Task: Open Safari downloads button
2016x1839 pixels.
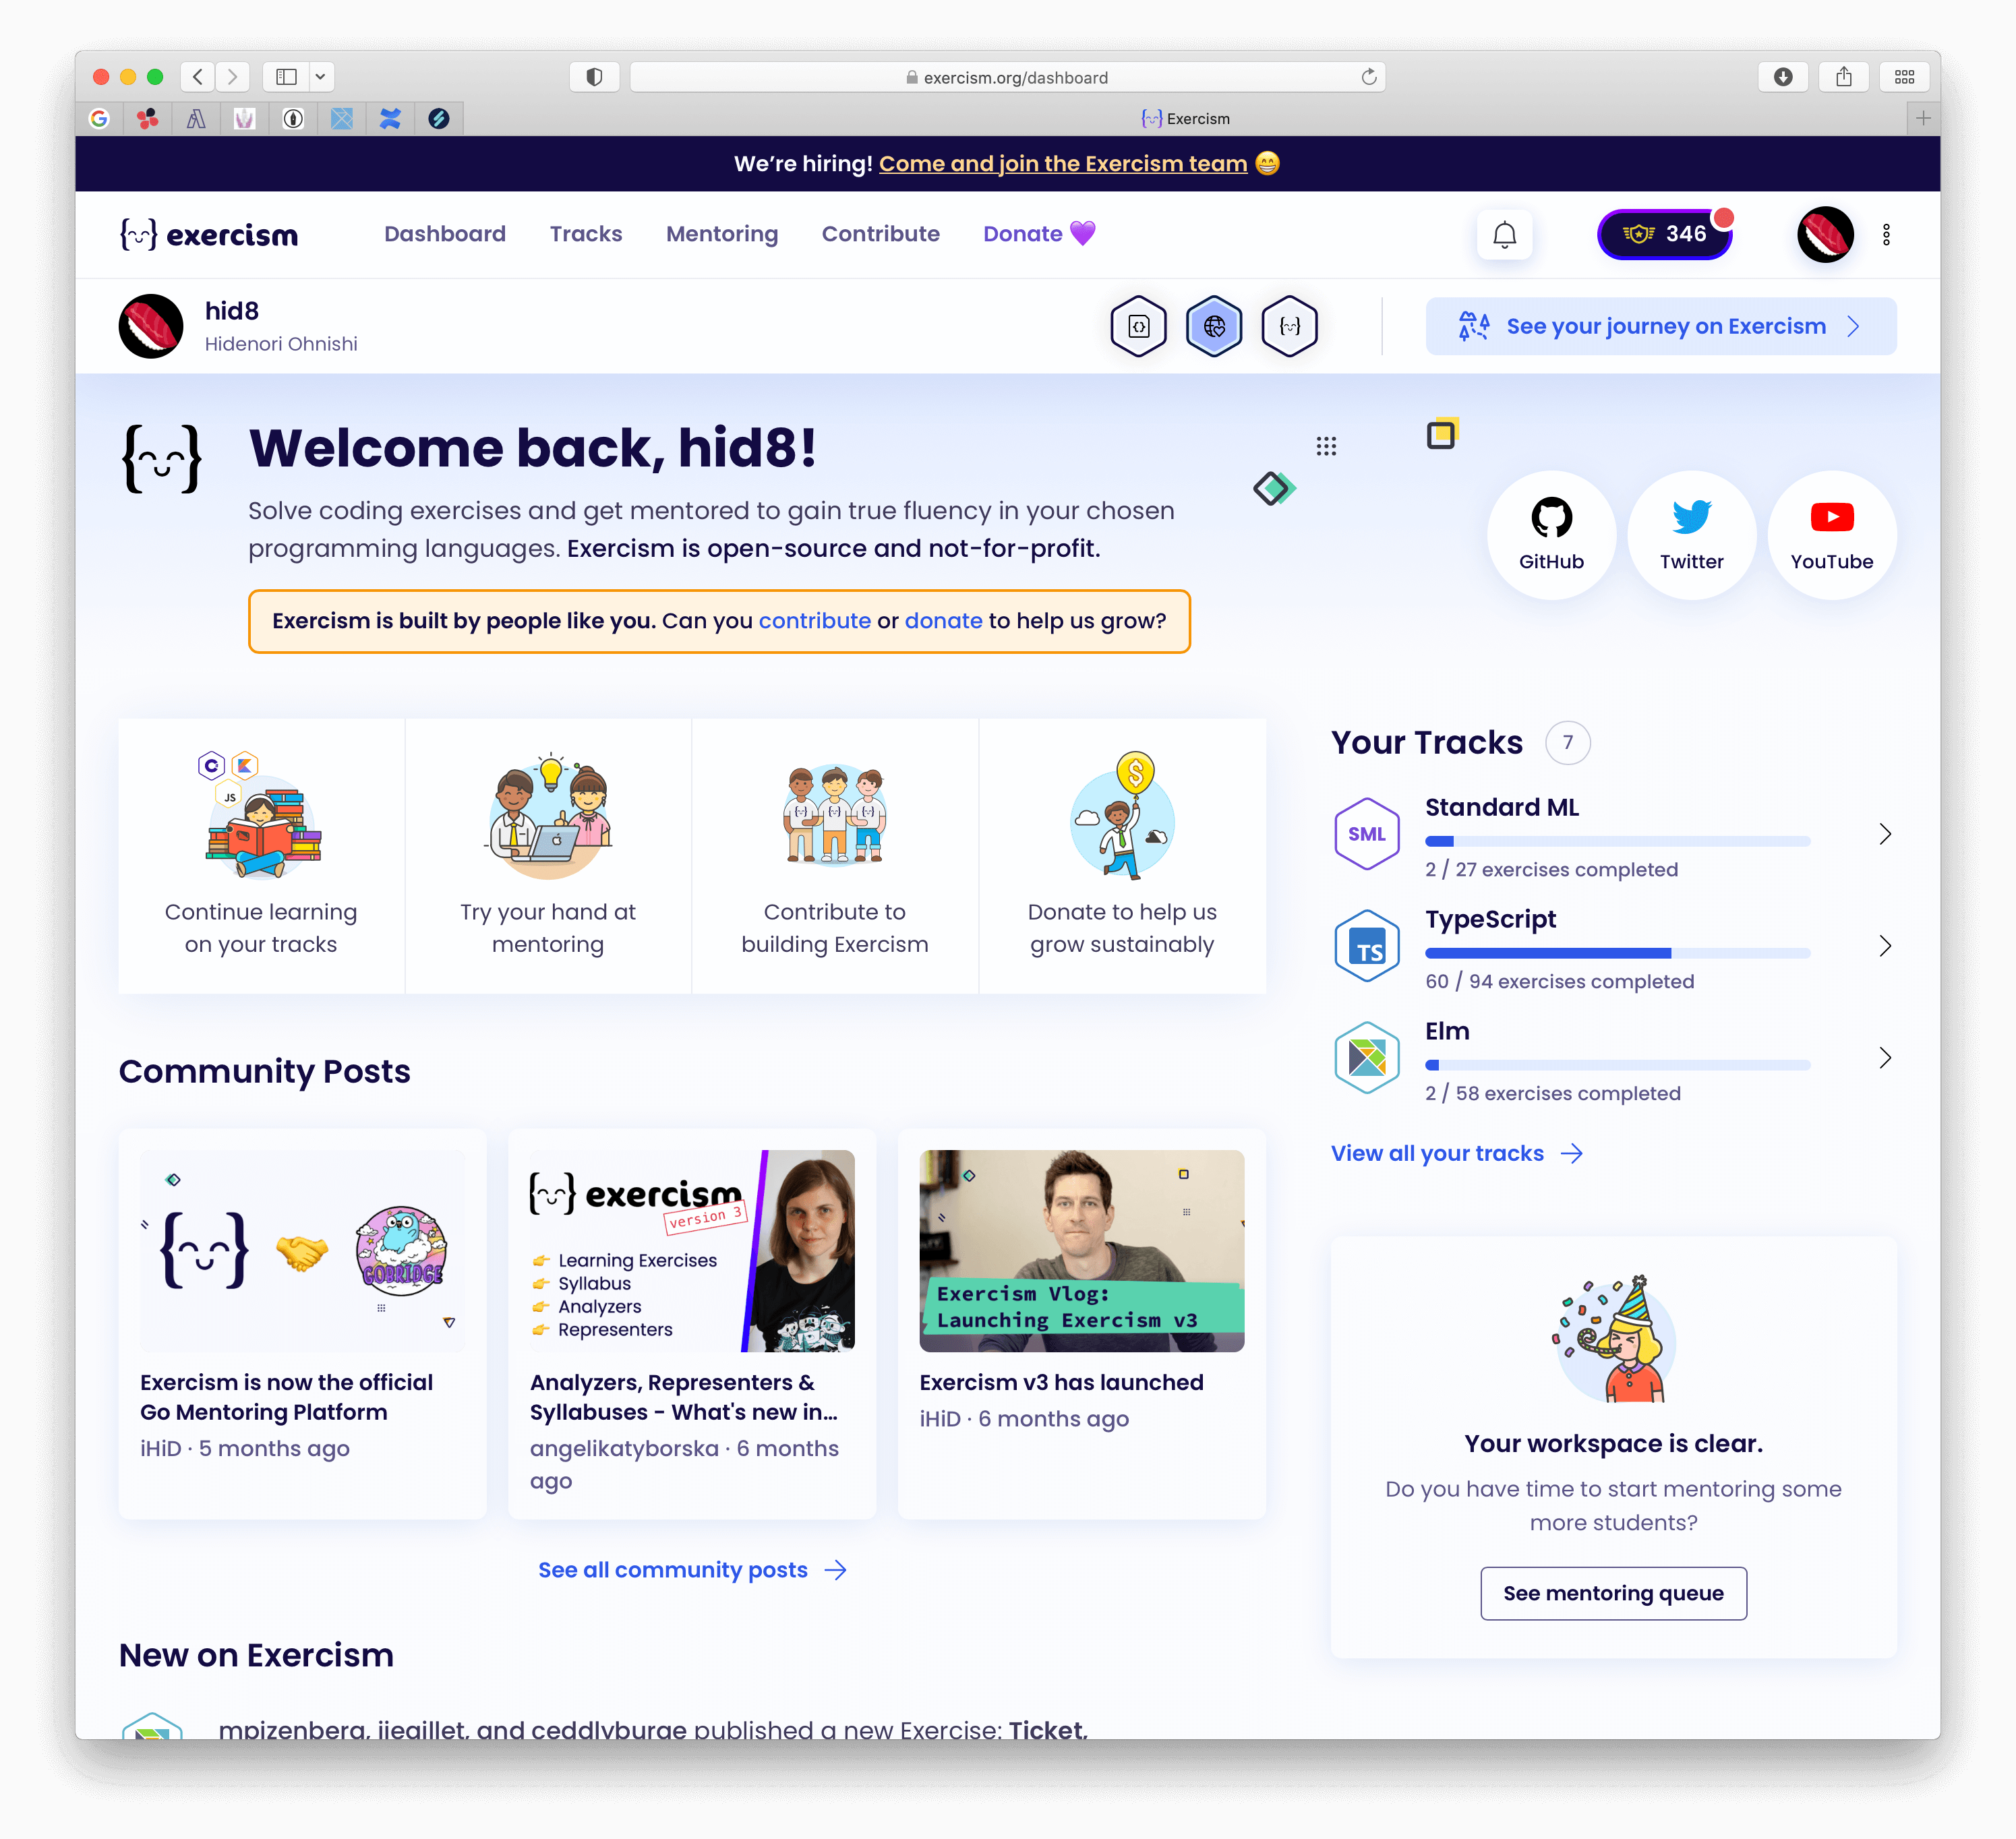Action: (x=1782, y=77)
